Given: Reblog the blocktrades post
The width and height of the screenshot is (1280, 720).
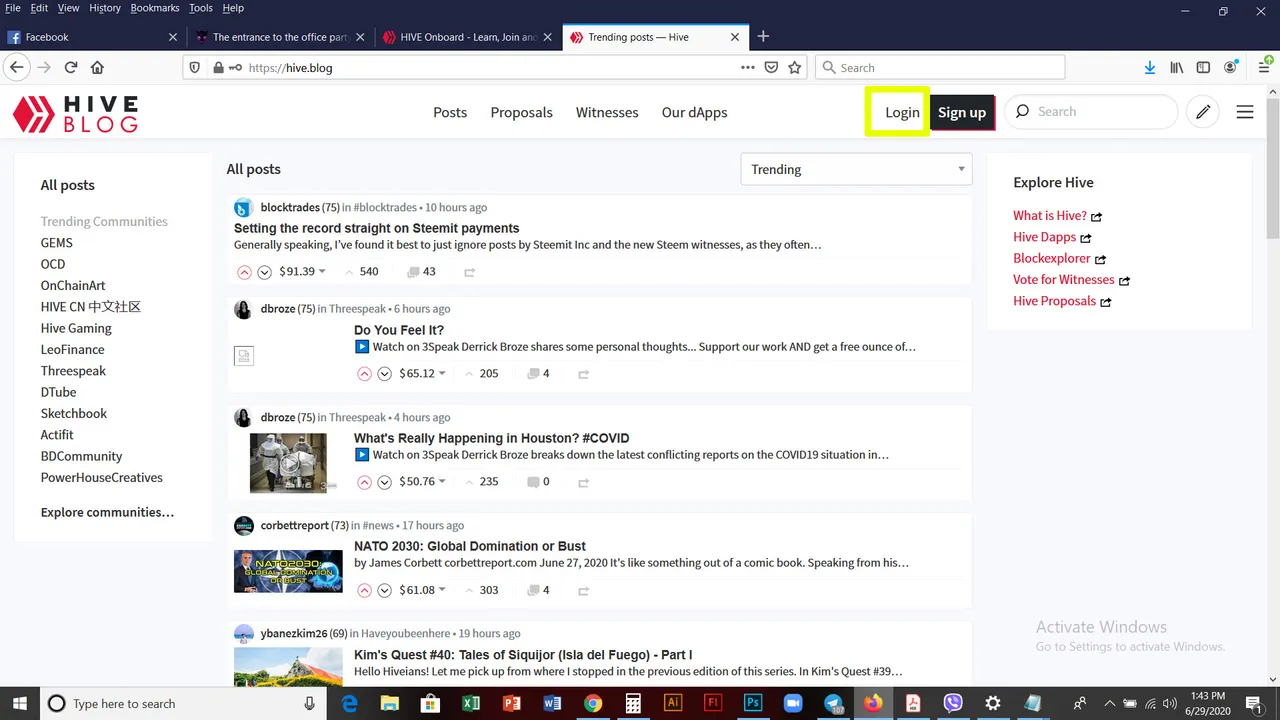Looking at the screenshot, I should 469,272.
